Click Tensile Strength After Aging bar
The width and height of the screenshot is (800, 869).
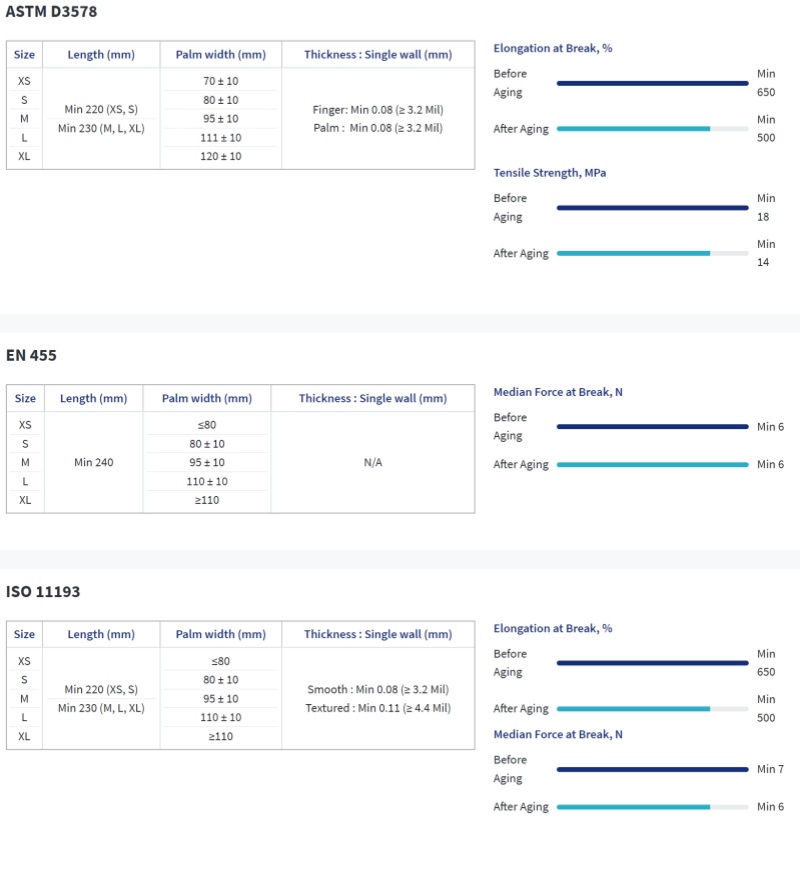click(x=652, y=254)
